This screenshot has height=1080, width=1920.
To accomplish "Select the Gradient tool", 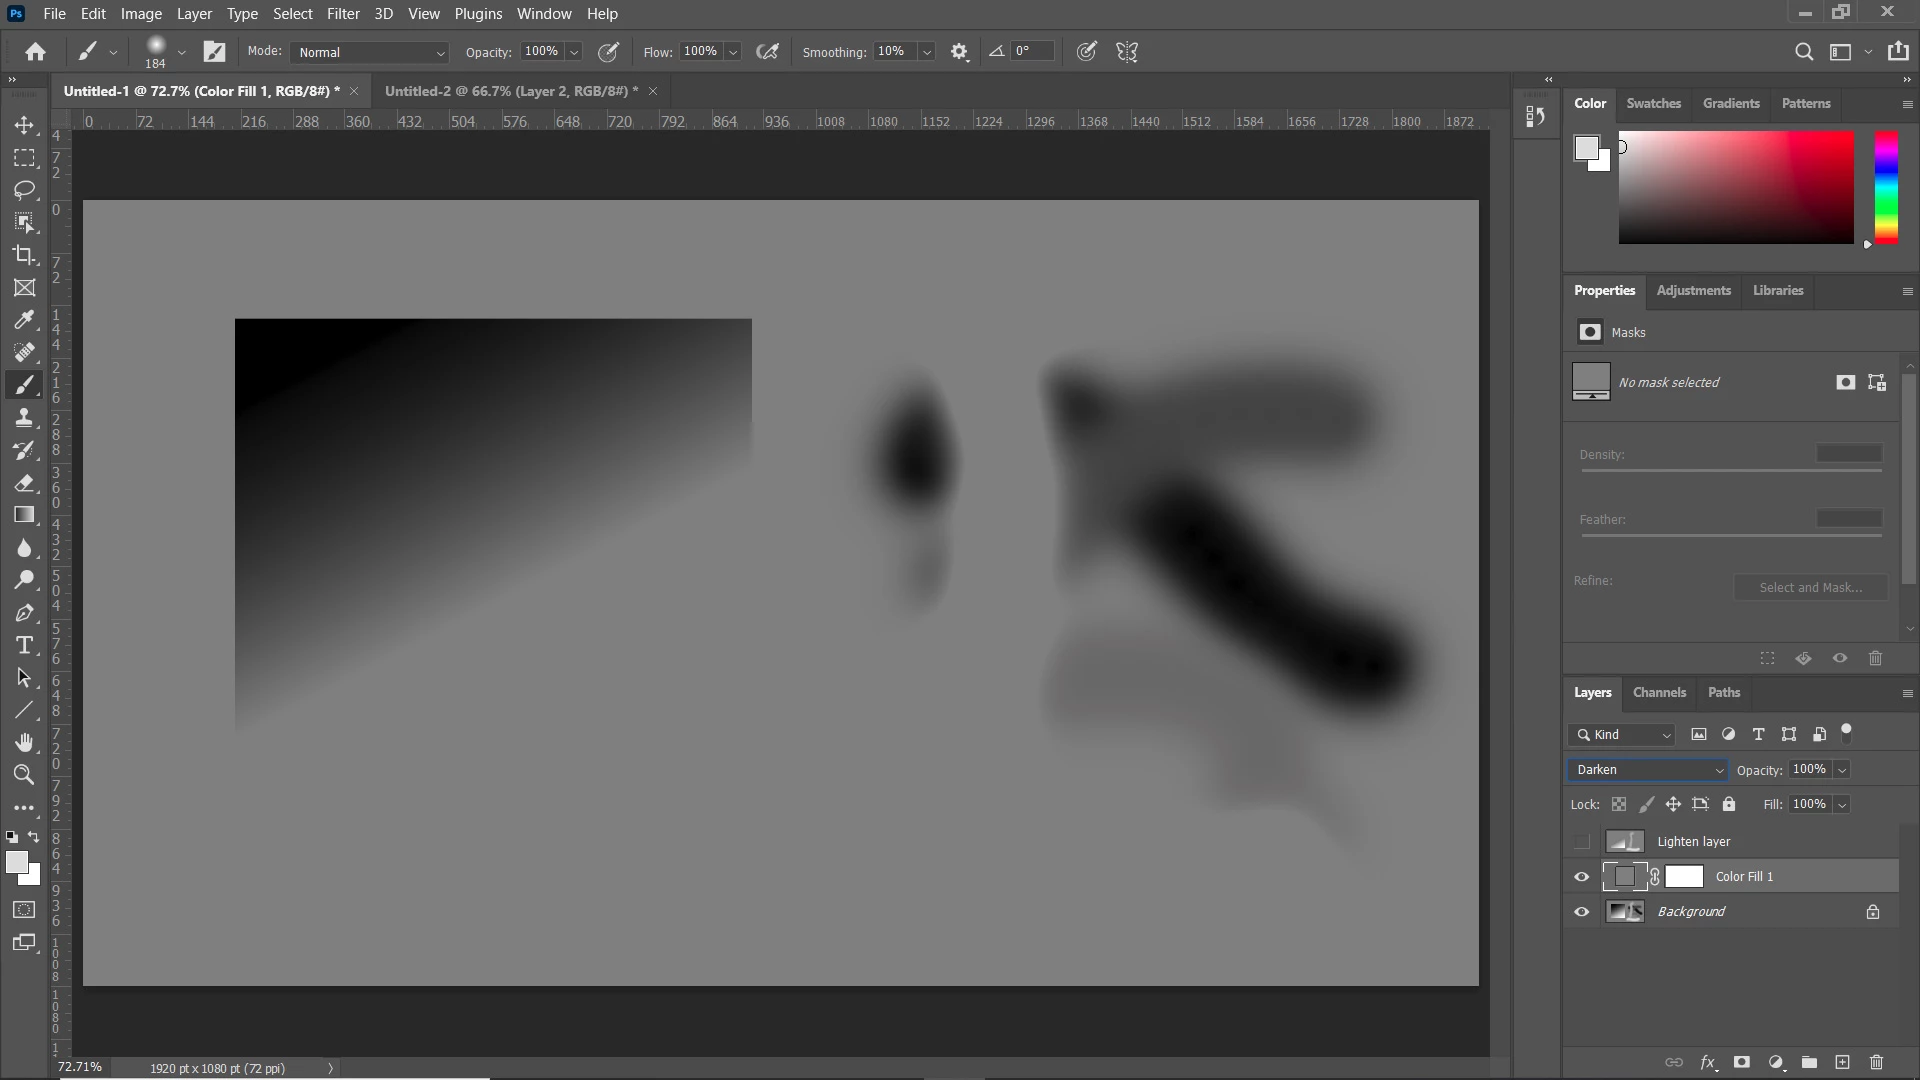I will (x=24, y=515).
